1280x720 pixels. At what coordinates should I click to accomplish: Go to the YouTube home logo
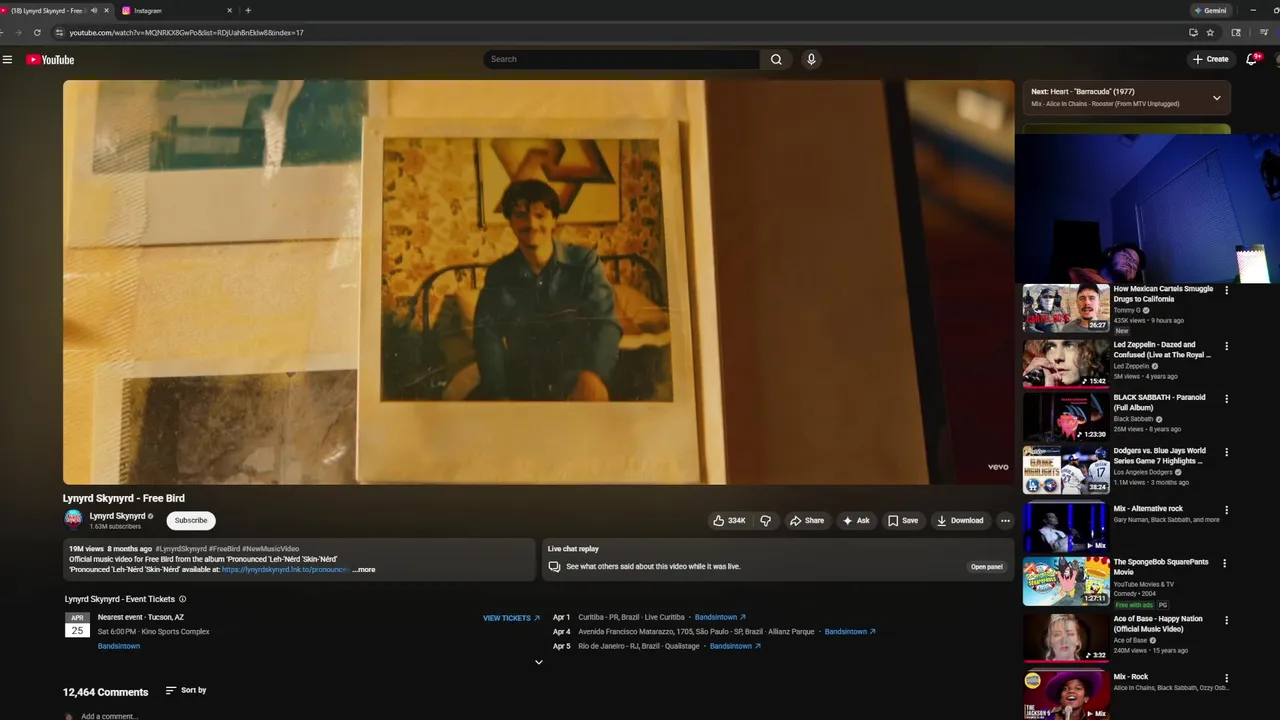tap(50, 60)
